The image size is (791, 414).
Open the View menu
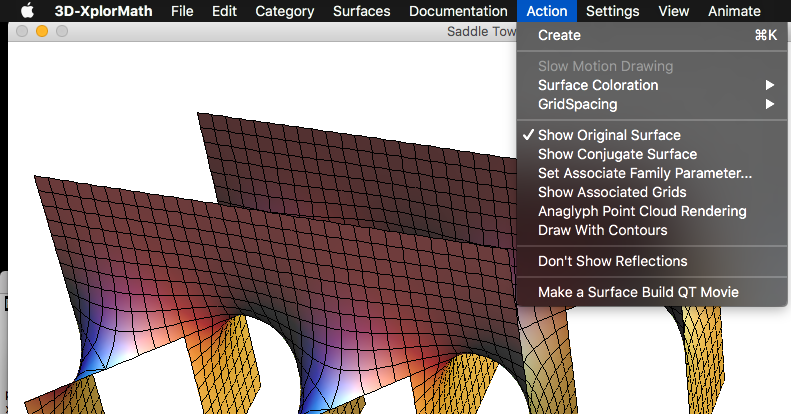click(673, 11)
